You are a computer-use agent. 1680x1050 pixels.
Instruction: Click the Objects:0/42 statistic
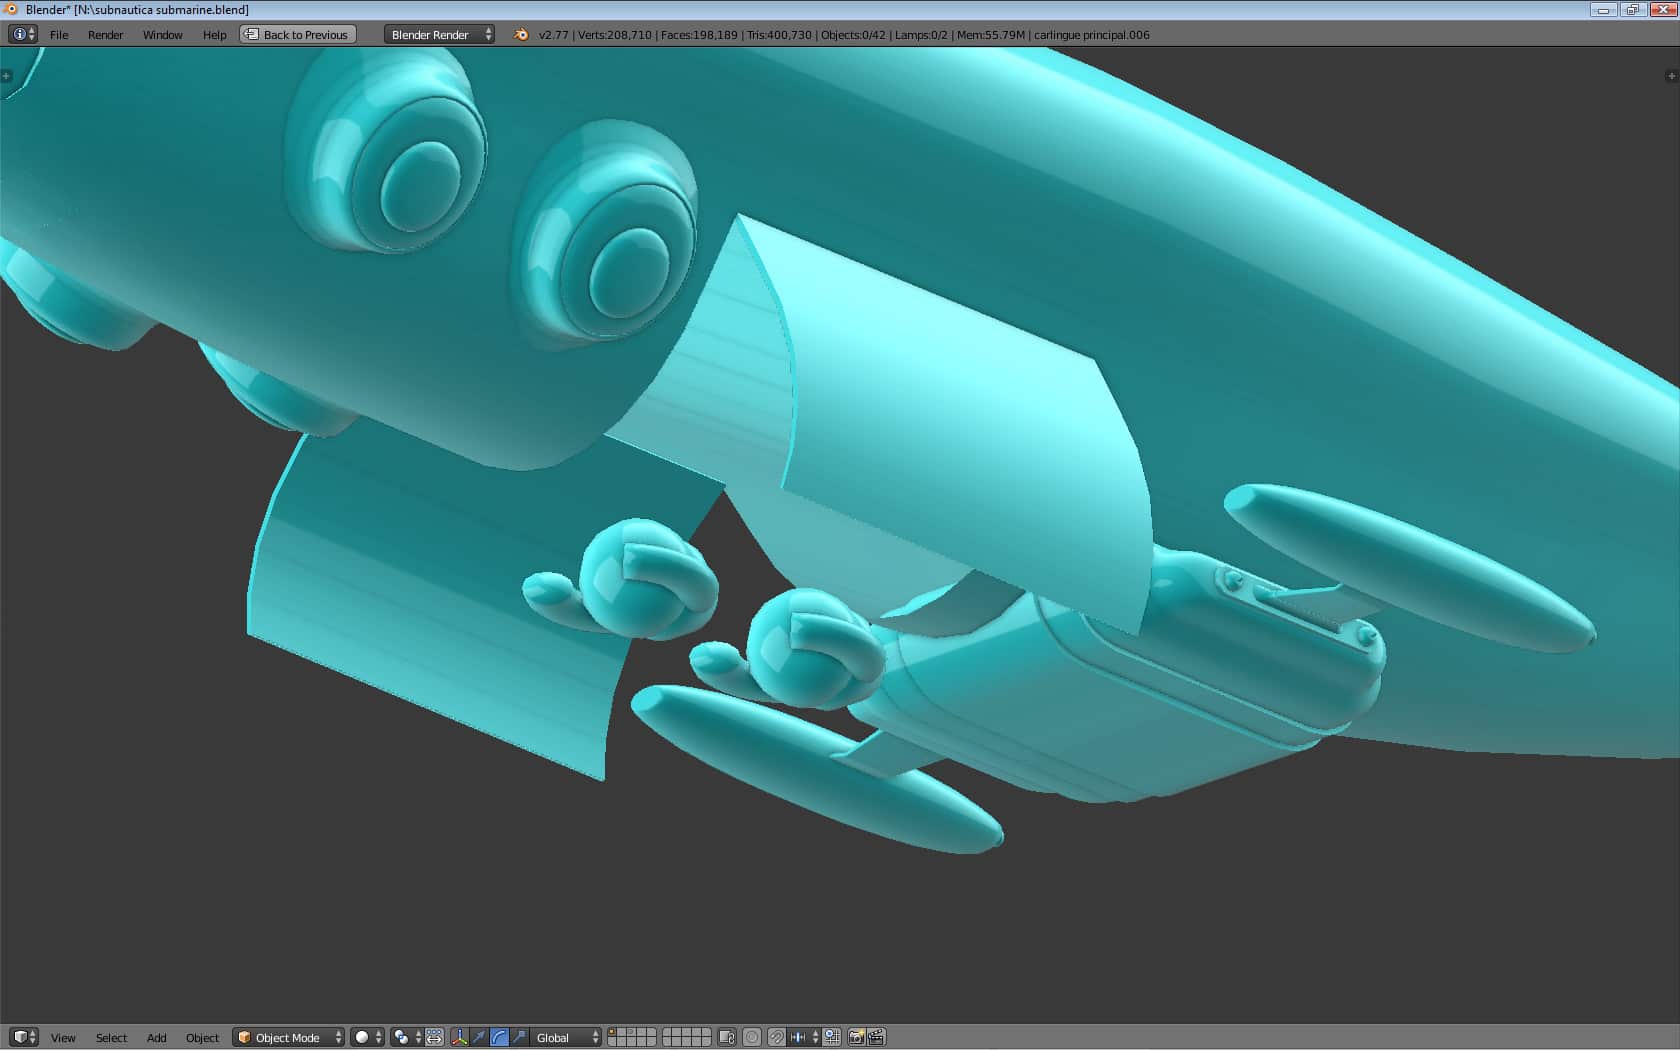pyautogui.click(x=853, y=34)
